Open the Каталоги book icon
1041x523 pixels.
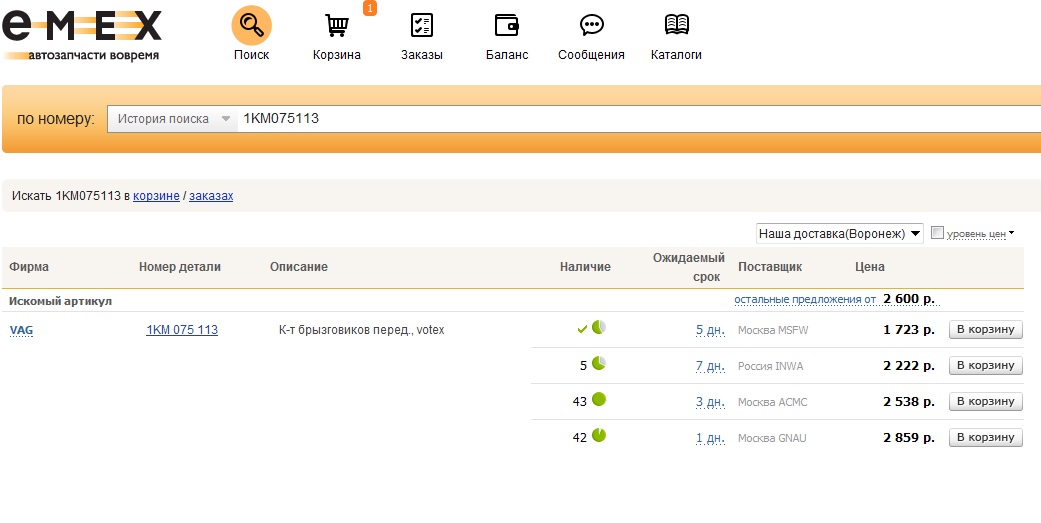tap(677, 25)
